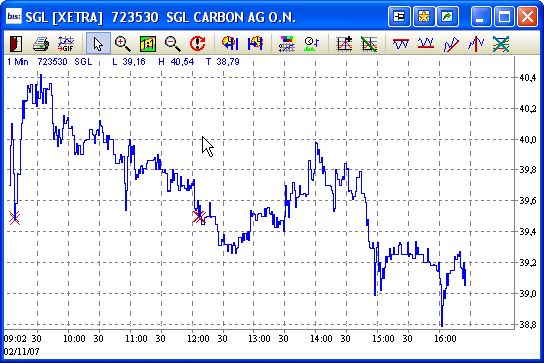Viewport: 544px width, 363px height.
Task: Click the '15:00' time axis label
Action: (383, 339)
